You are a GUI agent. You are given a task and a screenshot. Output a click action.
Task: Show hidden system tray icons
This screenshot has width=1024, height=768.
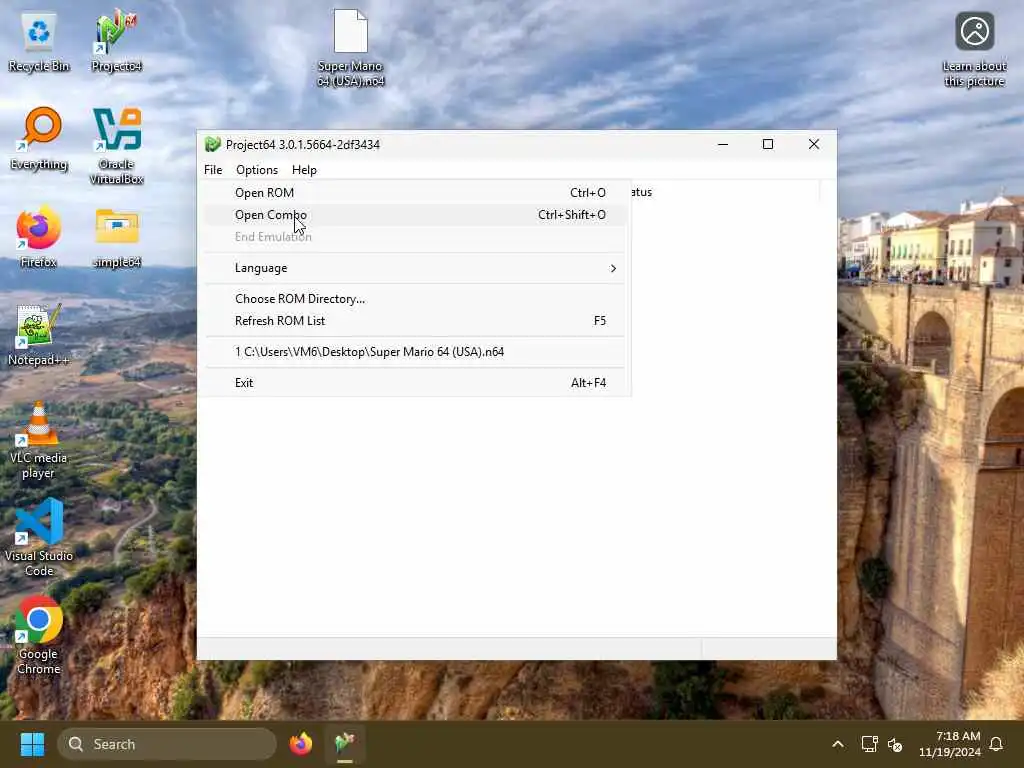click(838, 744)
